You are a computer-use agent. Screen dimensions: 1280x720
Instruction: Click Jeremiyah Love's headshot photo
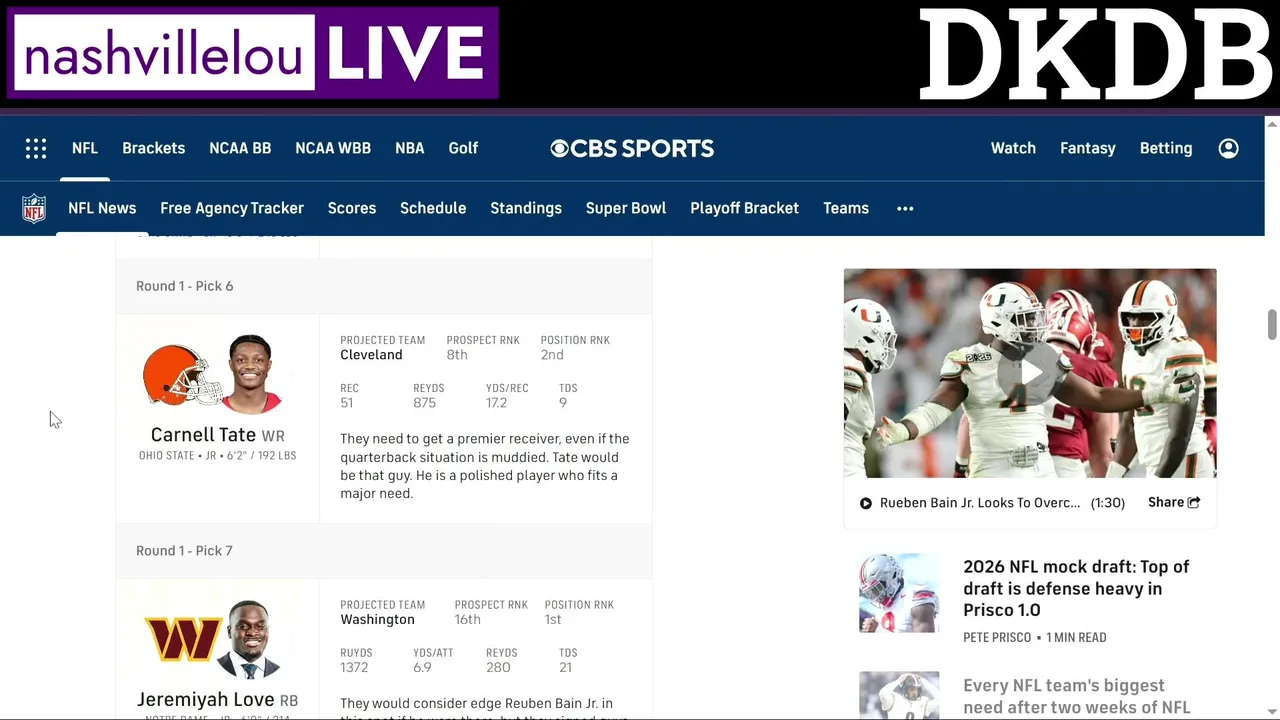click(248, 640)
